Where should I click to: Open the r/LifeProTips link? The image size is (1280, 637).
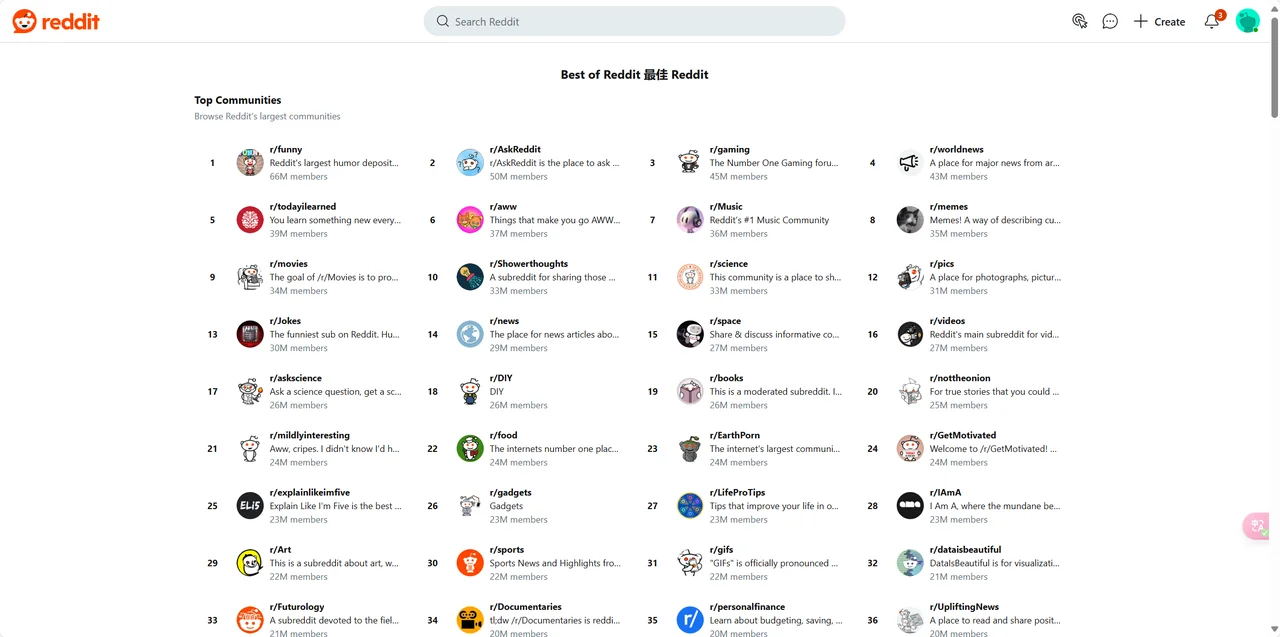(x=738, y=492)
